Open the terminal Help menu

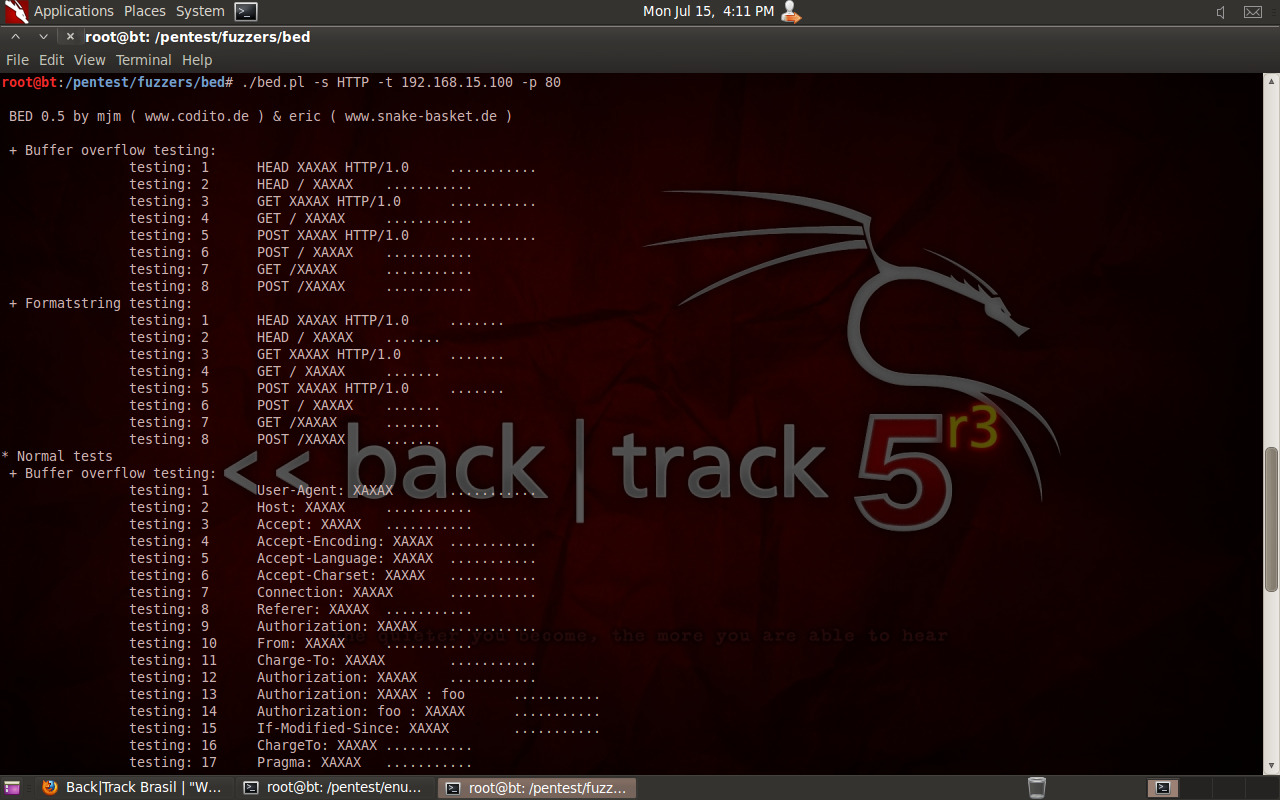pyautogui.click(x=197, y=60)
